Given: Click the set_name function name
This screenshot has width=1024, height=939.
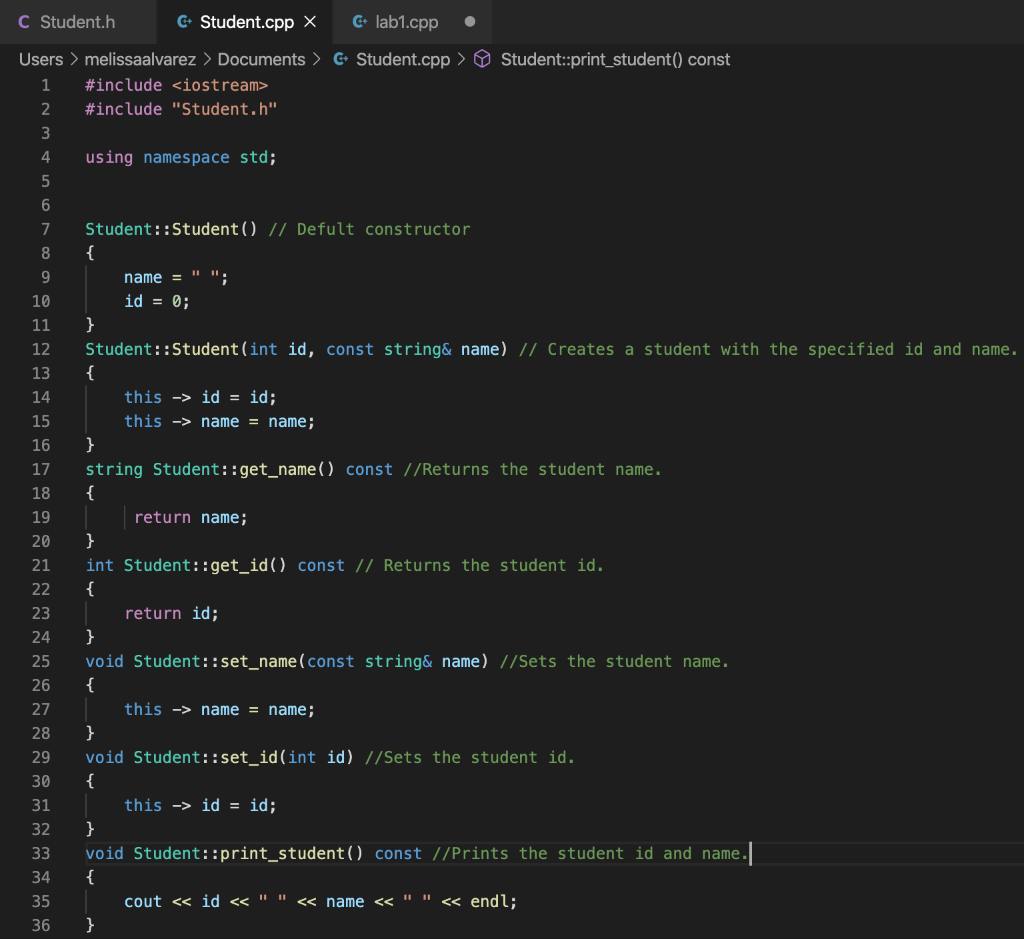Looking at the screenshot, I should (x=259, y=661).
